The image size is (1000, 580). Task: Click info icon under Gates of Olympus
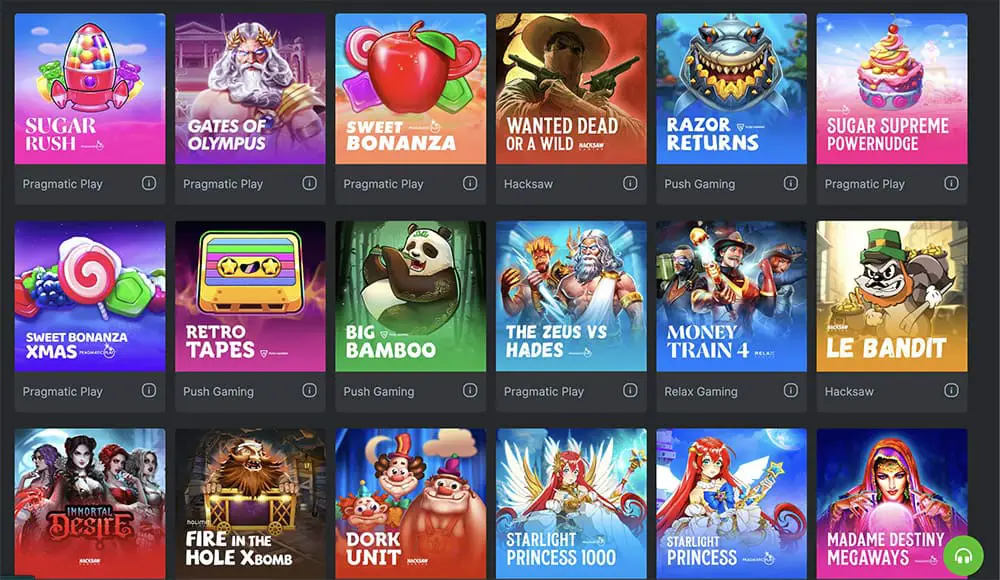309,183
